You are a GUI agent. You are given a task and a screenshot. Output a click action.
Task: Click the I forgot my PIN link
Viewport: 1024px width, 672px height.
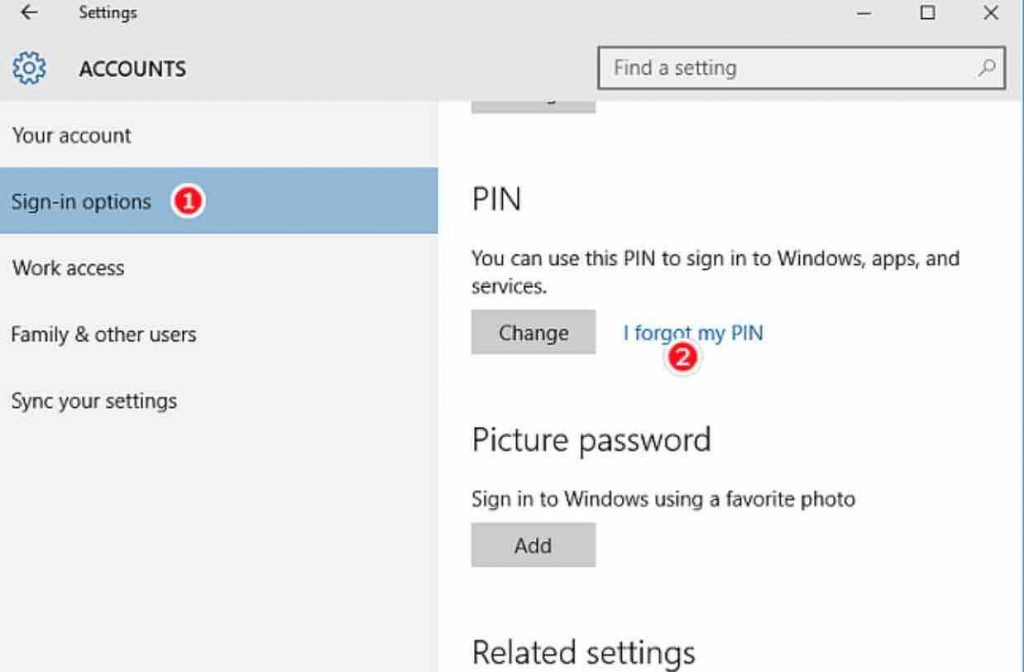(693, 333)
